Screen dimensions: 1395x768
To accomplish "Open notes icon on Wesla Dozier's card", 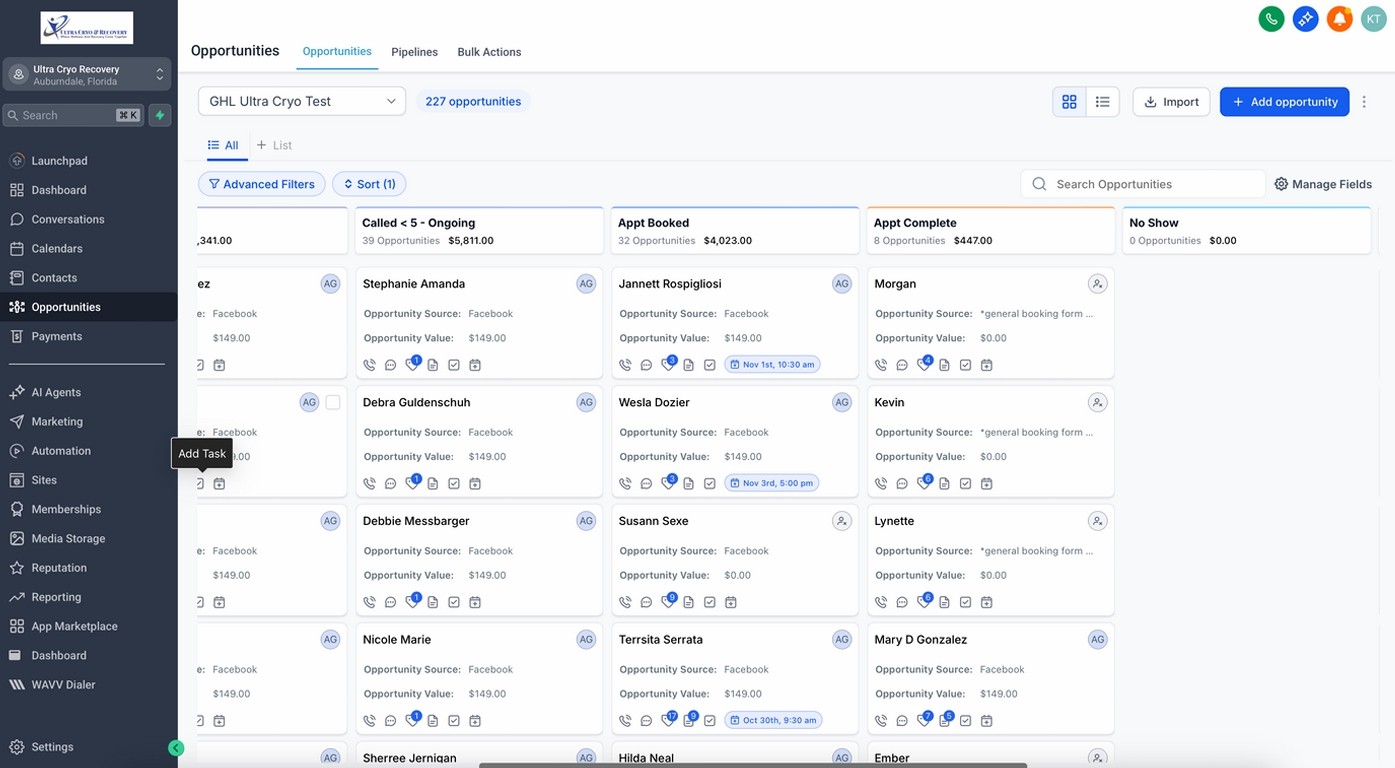I will pyautogui.click(x=688, y=483).
